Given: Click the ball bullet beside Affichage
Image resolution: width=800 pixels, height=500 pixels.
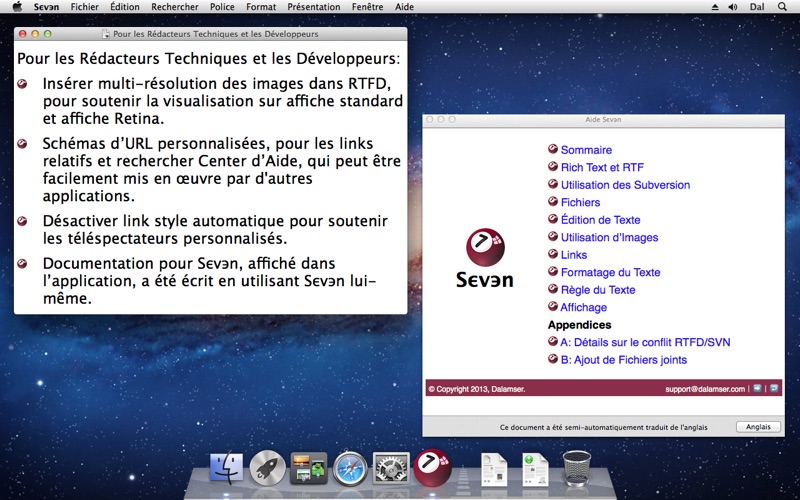Looking at the screenshot, I should tap(553, 306).
